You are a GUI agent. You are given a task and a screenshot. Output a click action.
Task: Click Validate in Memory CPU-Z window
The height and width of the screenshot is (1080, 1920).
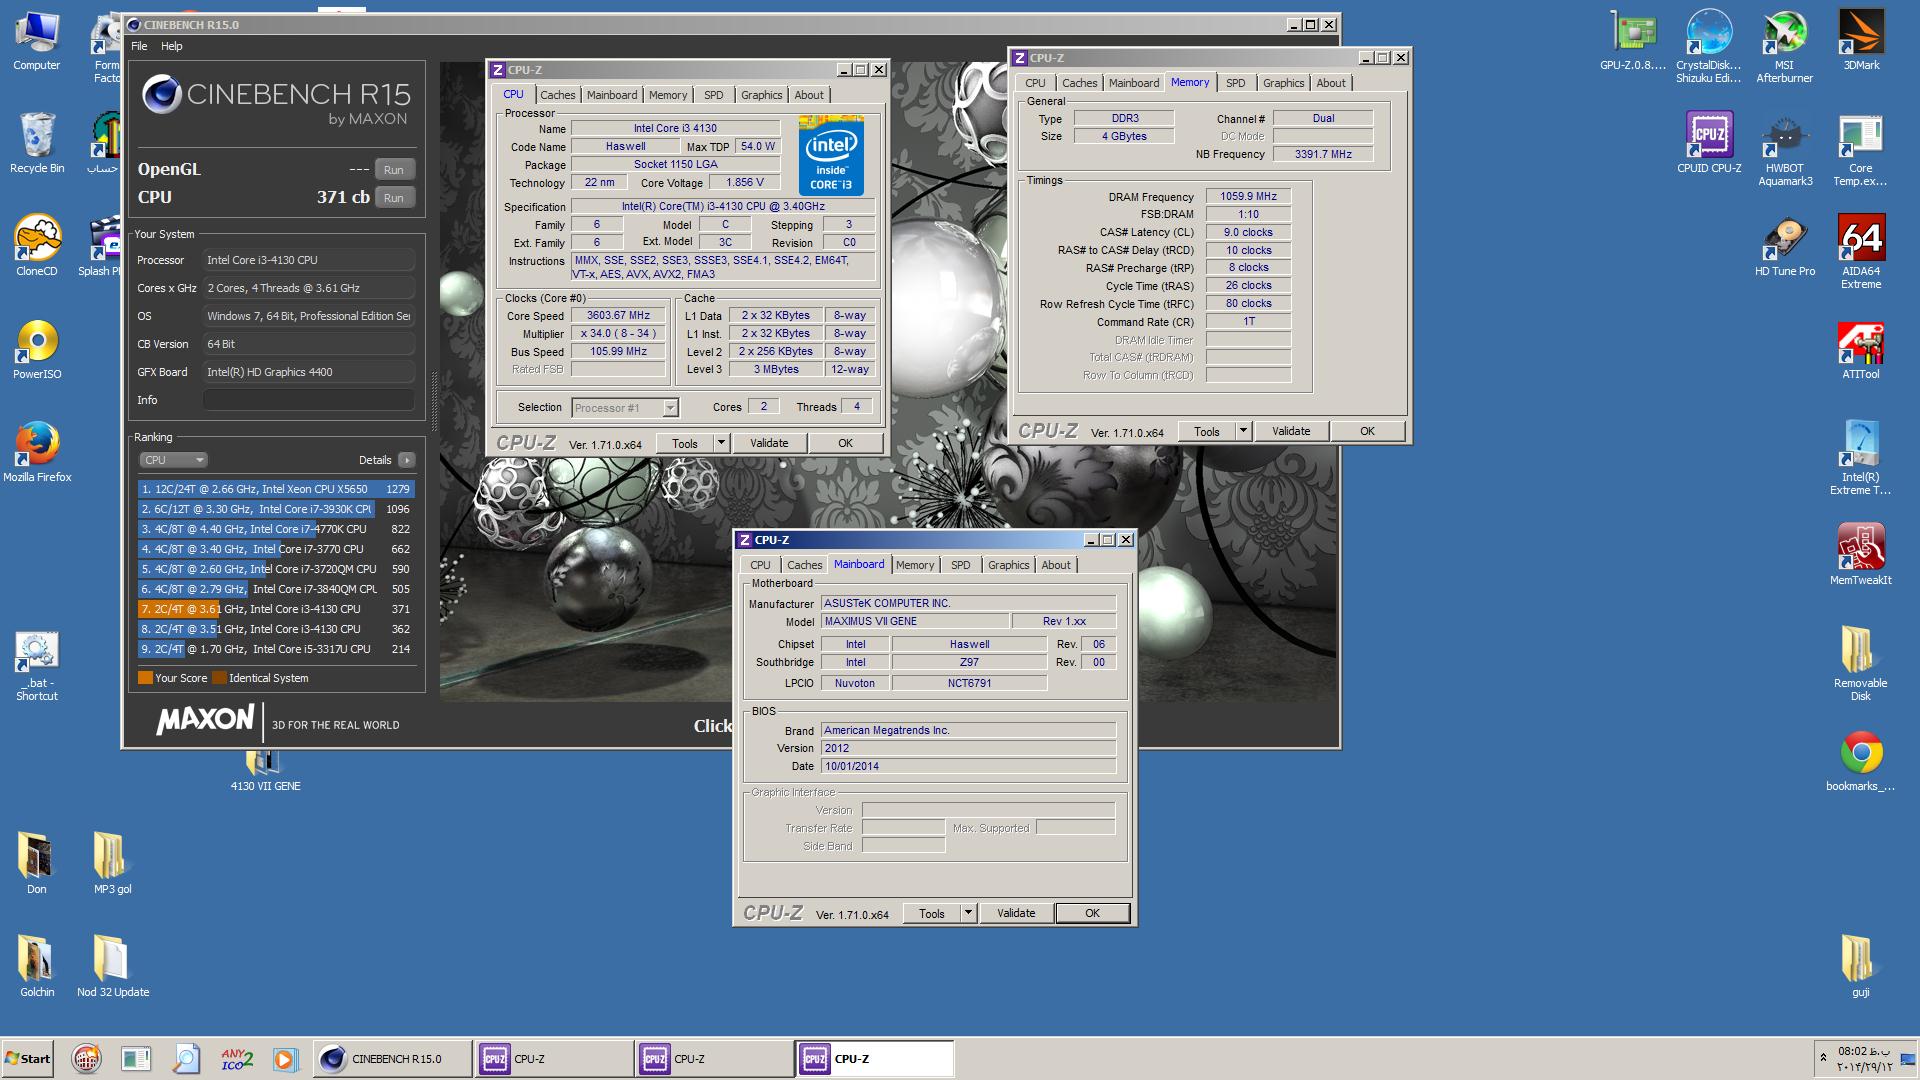pyautogui.click(x=1290, y=431)
